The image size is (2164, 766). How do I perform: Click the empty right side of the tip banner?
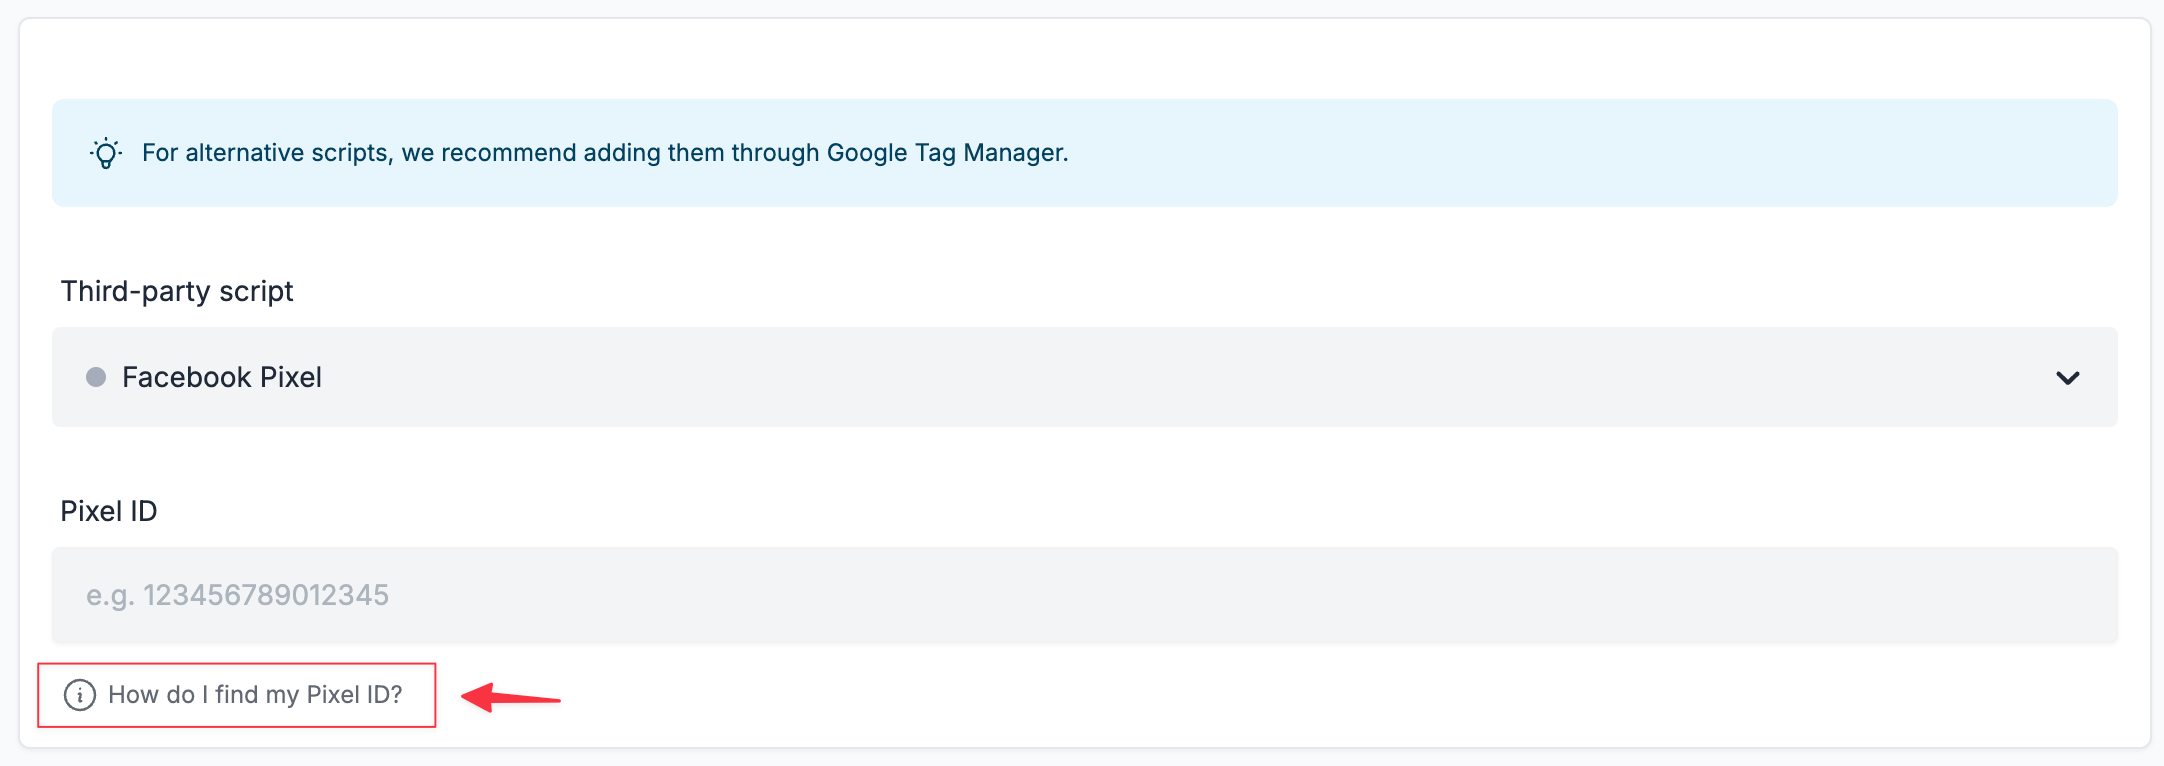click(1700, 153)
